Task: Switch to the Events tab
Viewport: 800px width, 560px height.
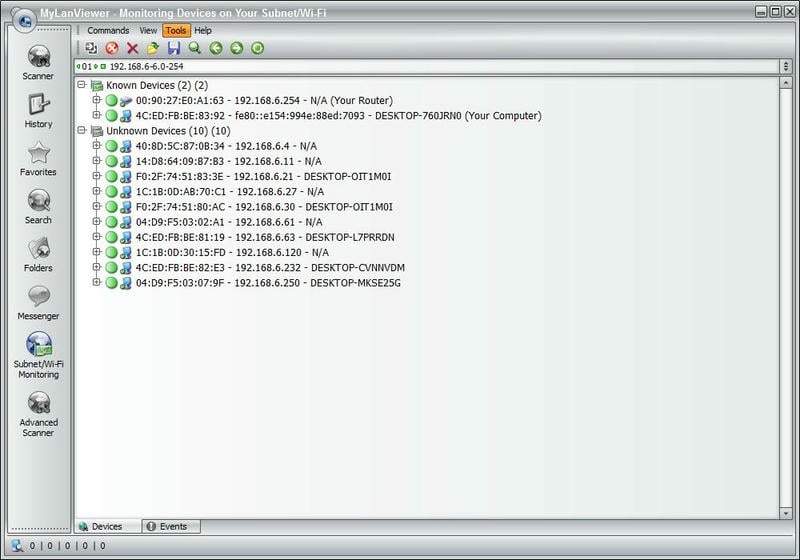Action: (x=171, y=526)
